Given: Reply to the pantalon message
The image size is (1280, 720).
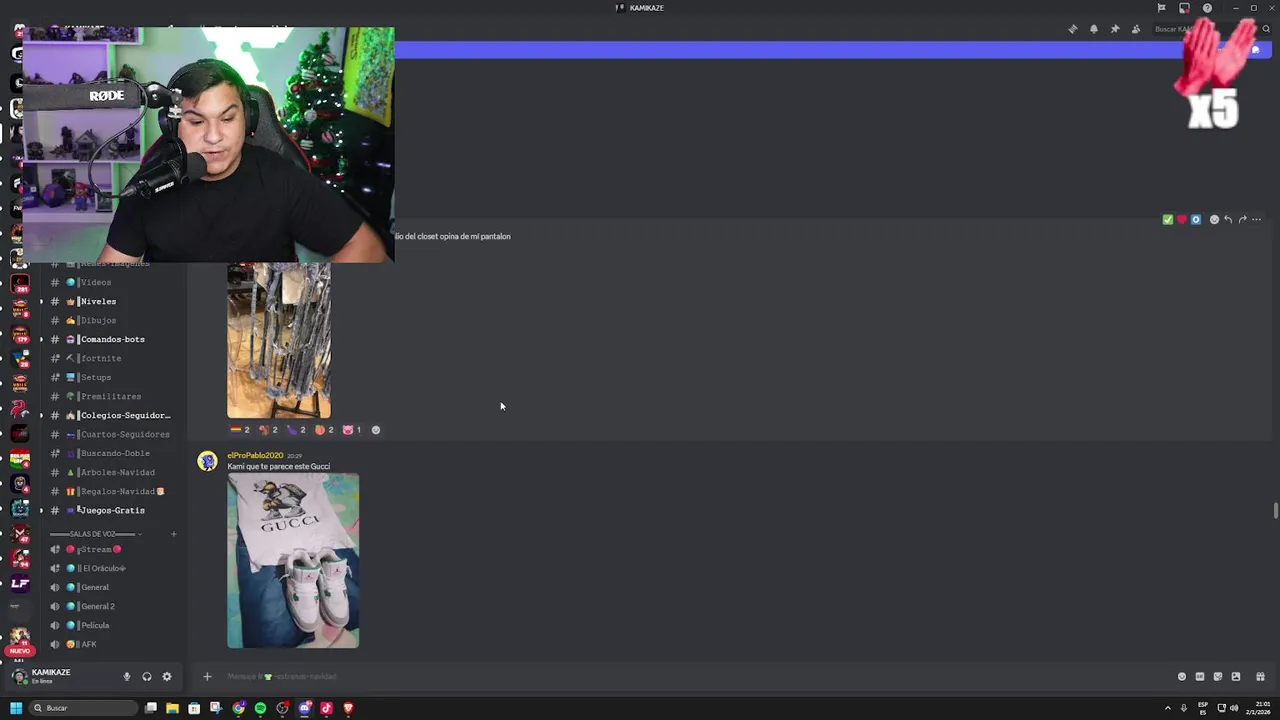Looking at the screenshot, I should [1228, 220].
